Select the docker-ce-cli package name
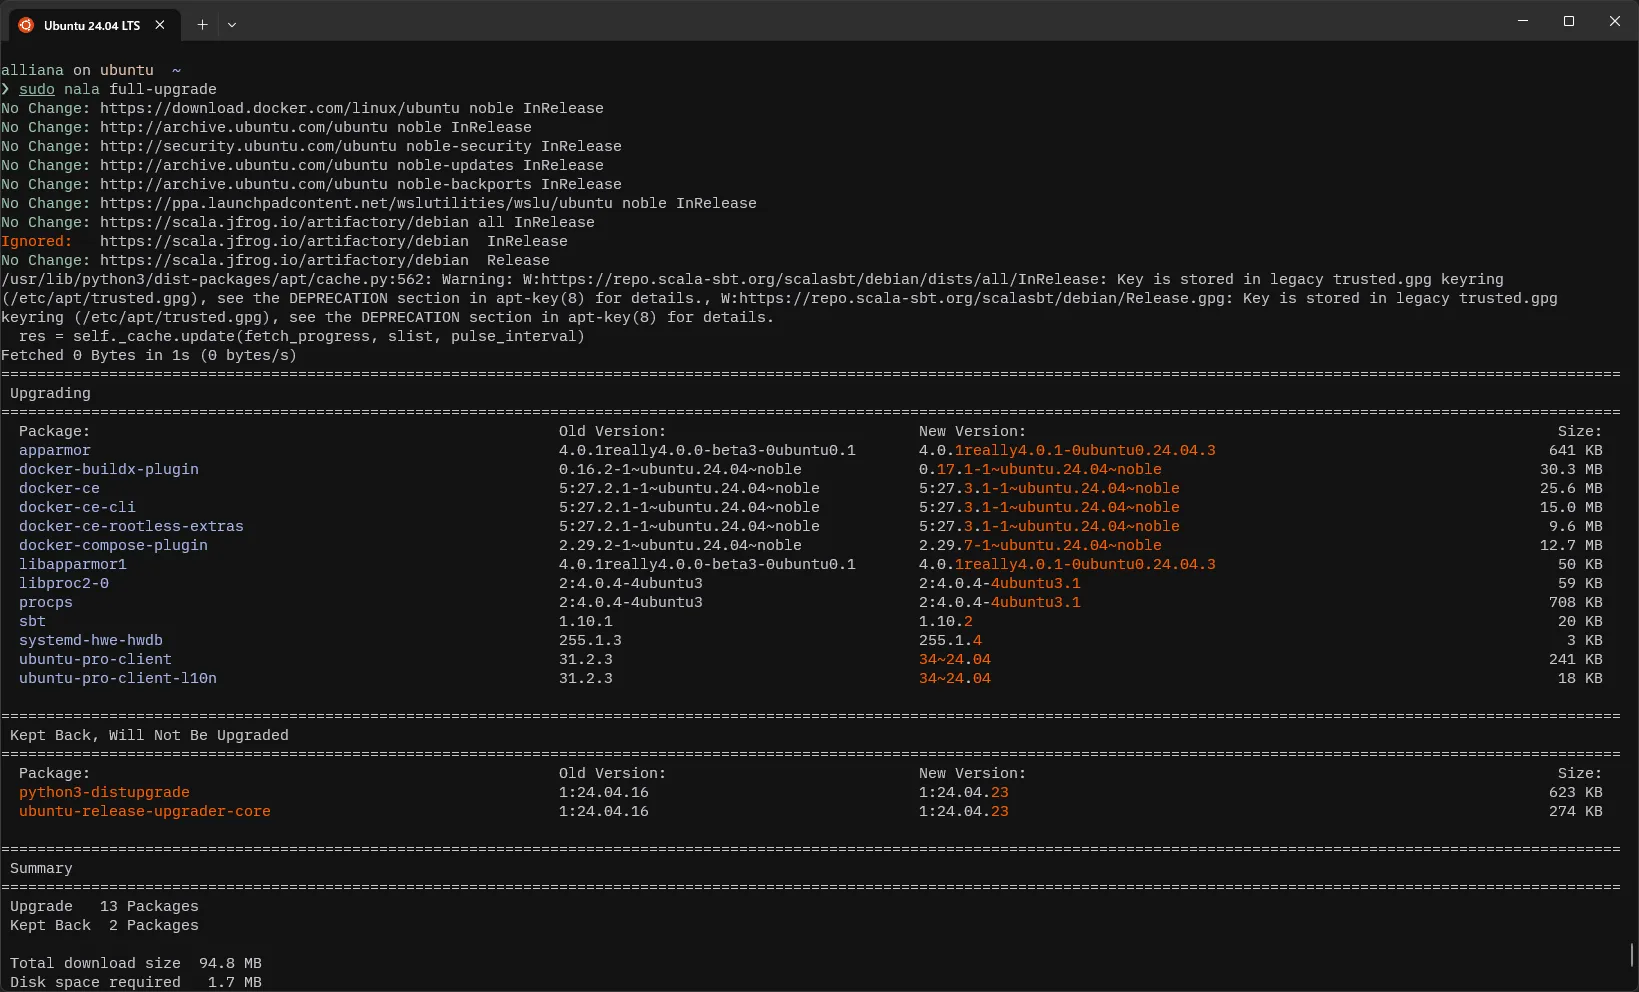Screen dimensions: 1639x992 [77, 507]
